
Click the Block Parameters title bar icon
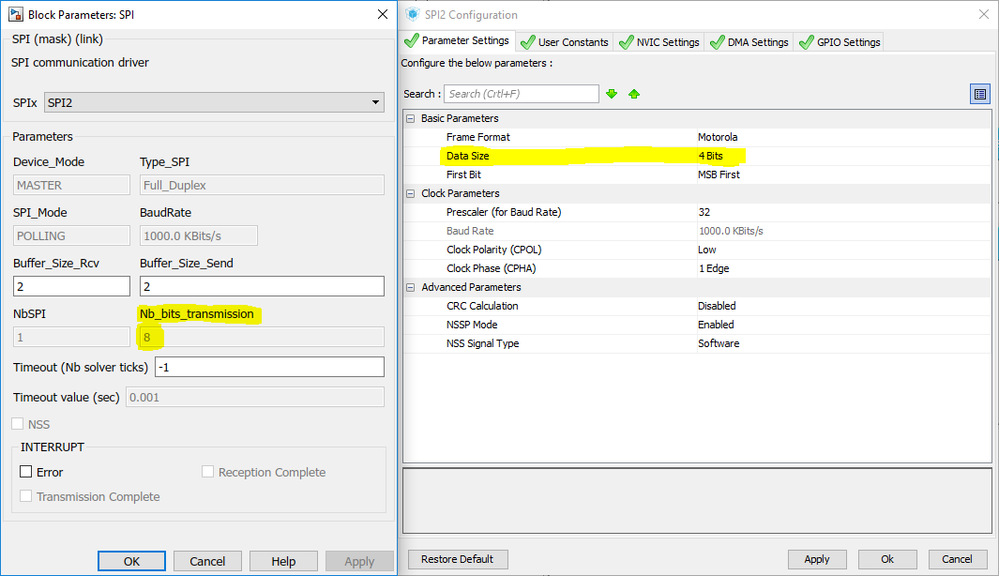point(15,14)
